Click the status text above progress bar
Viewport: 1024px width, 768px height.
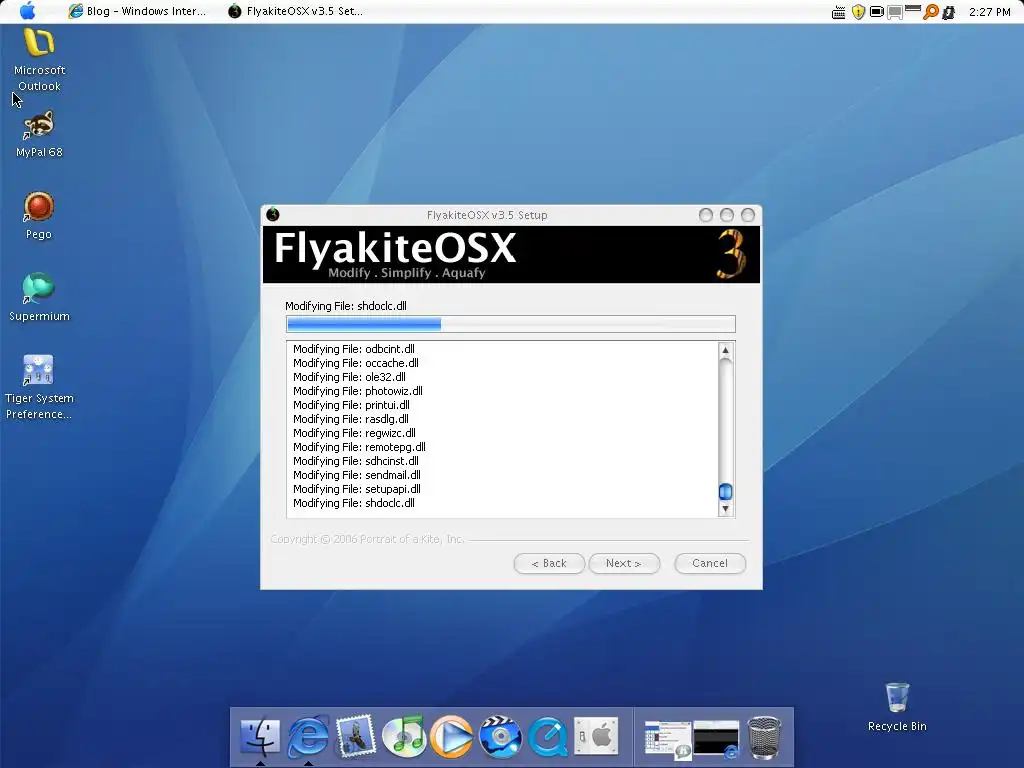(x=346, y=306)
